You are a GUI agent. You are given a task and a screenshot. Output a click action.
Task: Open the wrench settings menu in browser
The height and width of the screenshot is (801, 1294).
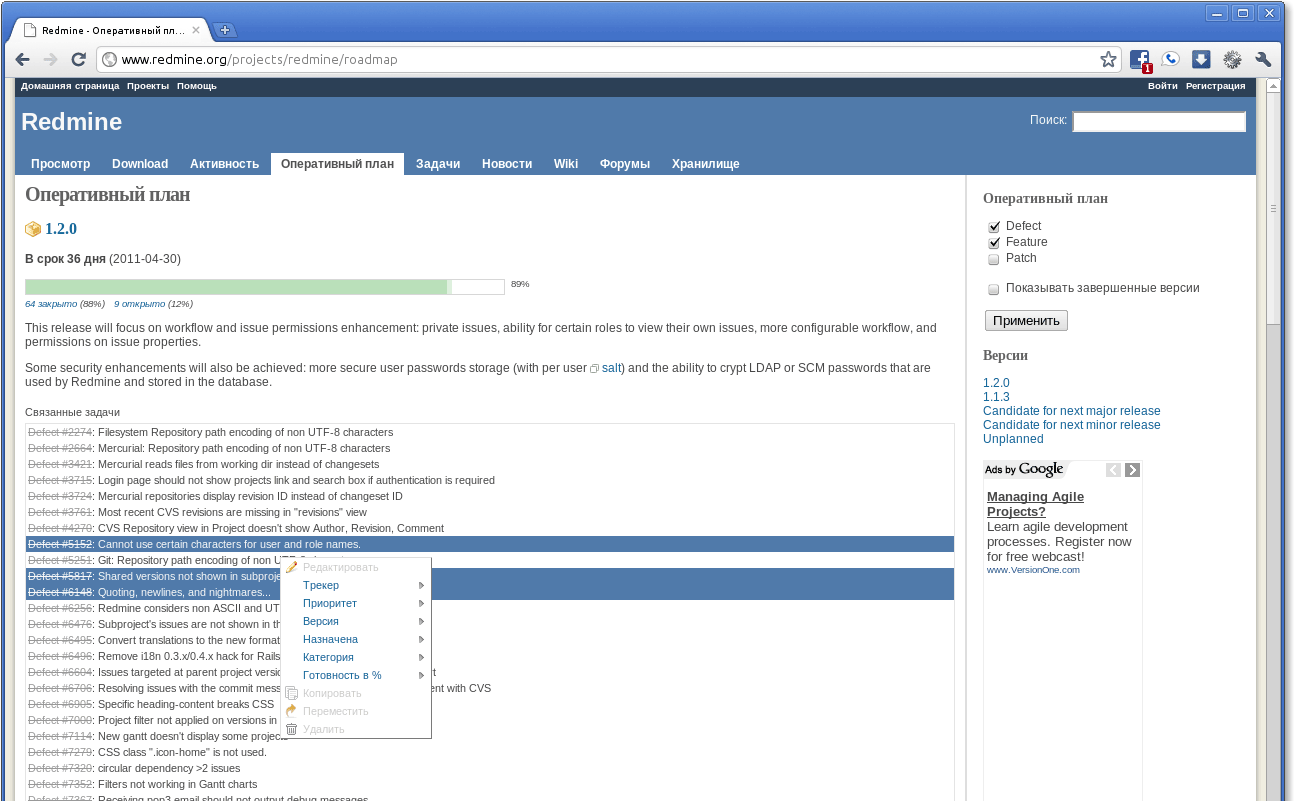[1263, 60]
